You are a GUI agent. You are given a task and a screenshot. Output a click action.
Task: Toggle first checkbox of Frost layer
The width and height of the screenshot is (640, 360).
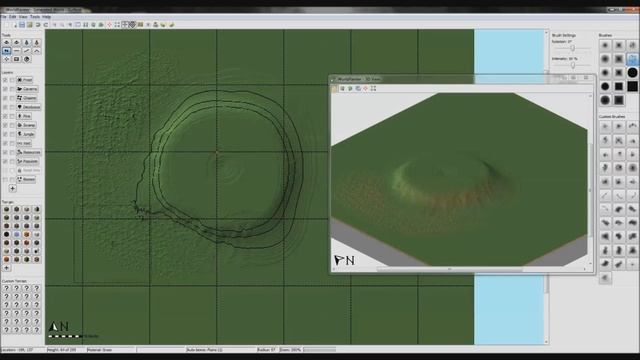coord(5,80)
